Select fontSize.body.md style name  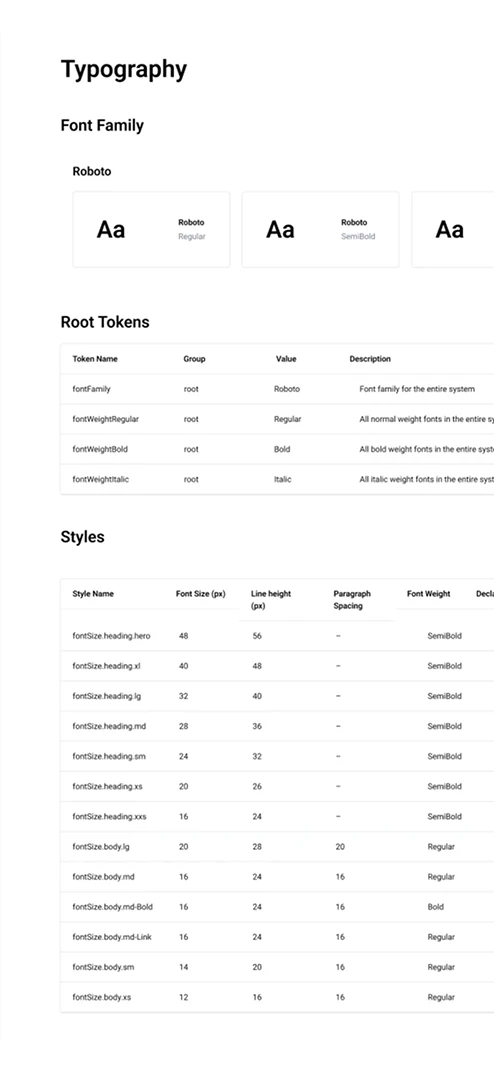pos(103,876)
